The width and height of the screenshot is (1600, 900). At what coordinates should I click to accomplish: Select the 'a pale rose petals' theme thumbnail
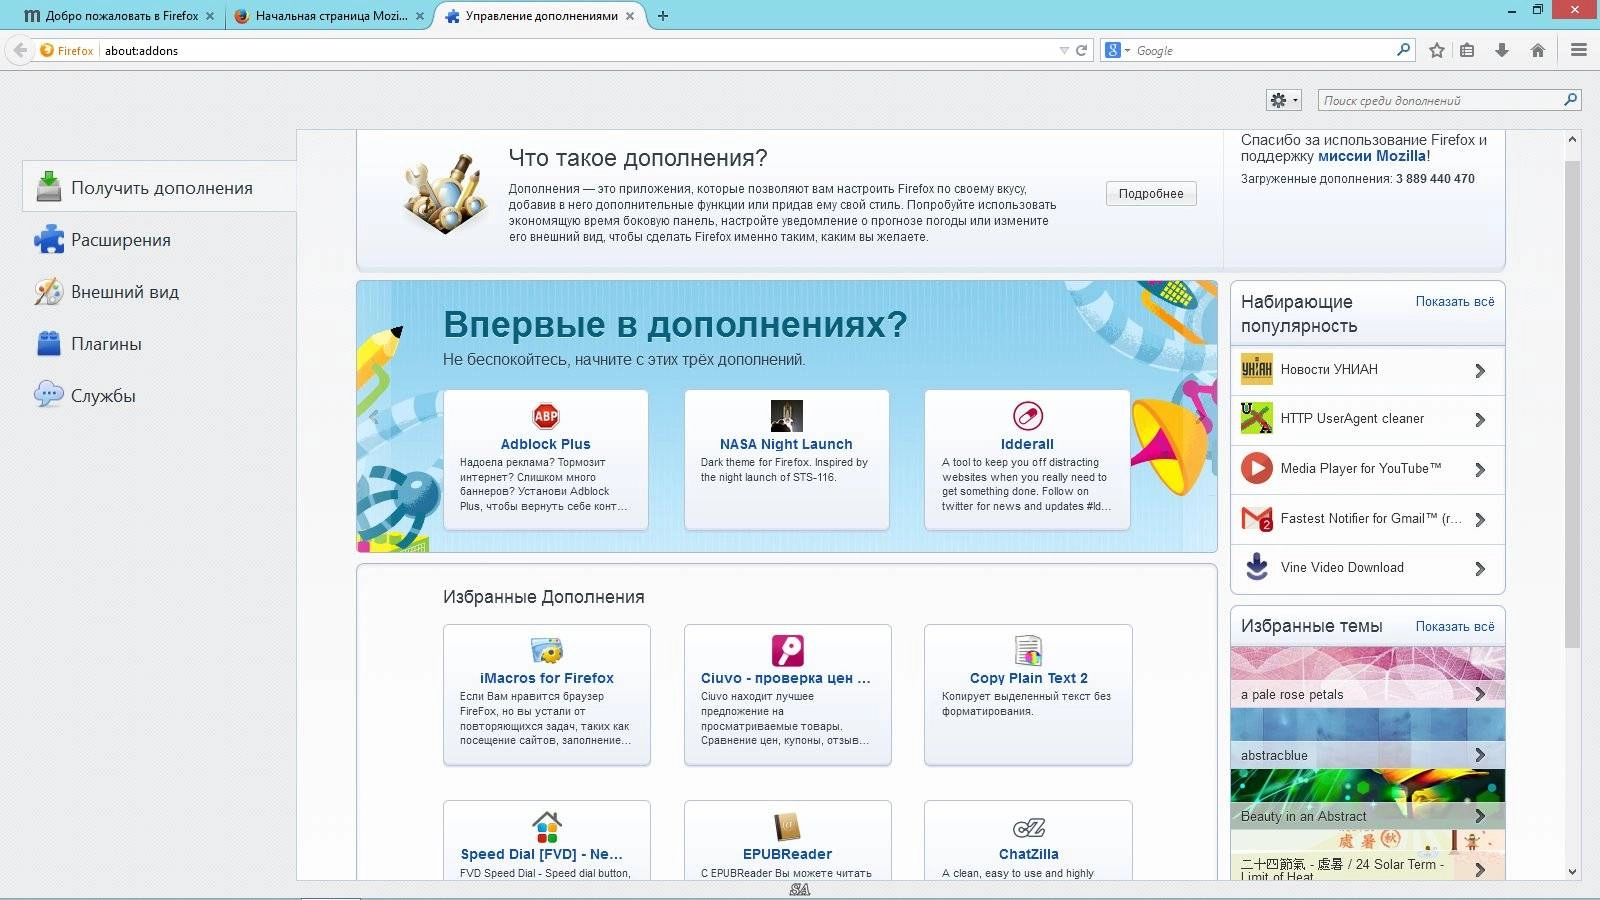tap(1367, 677)
